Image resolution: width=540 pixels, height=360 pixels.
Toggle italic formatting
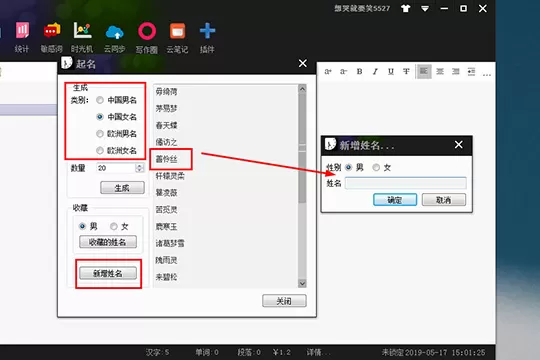point(375,71)
